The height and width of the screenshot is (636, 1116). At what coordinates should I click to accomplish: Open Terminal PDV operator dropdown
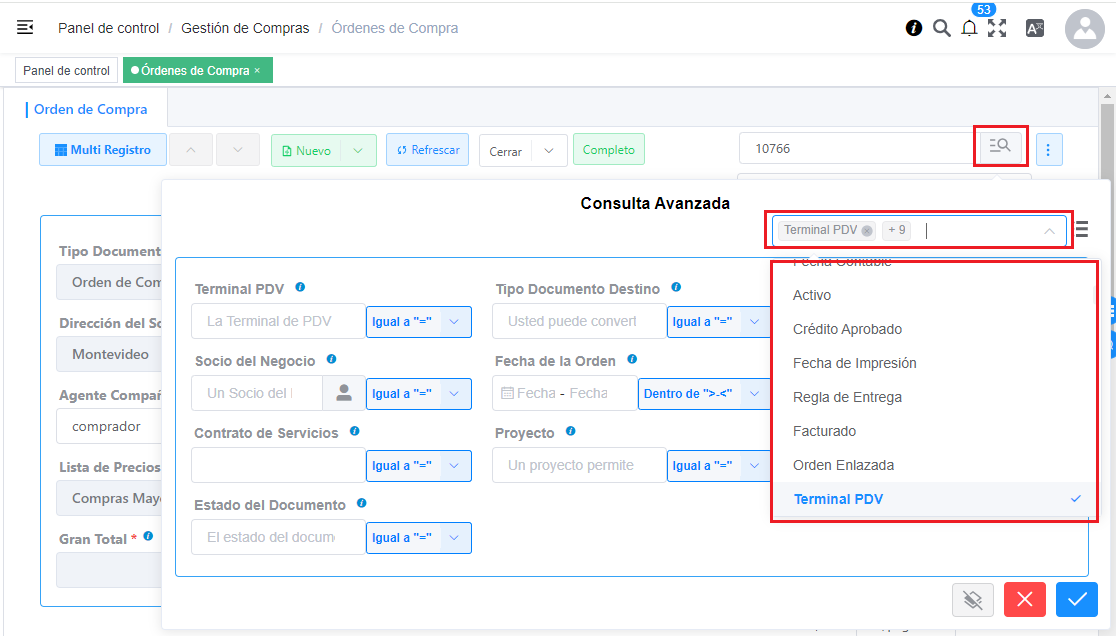coord(419,322)
